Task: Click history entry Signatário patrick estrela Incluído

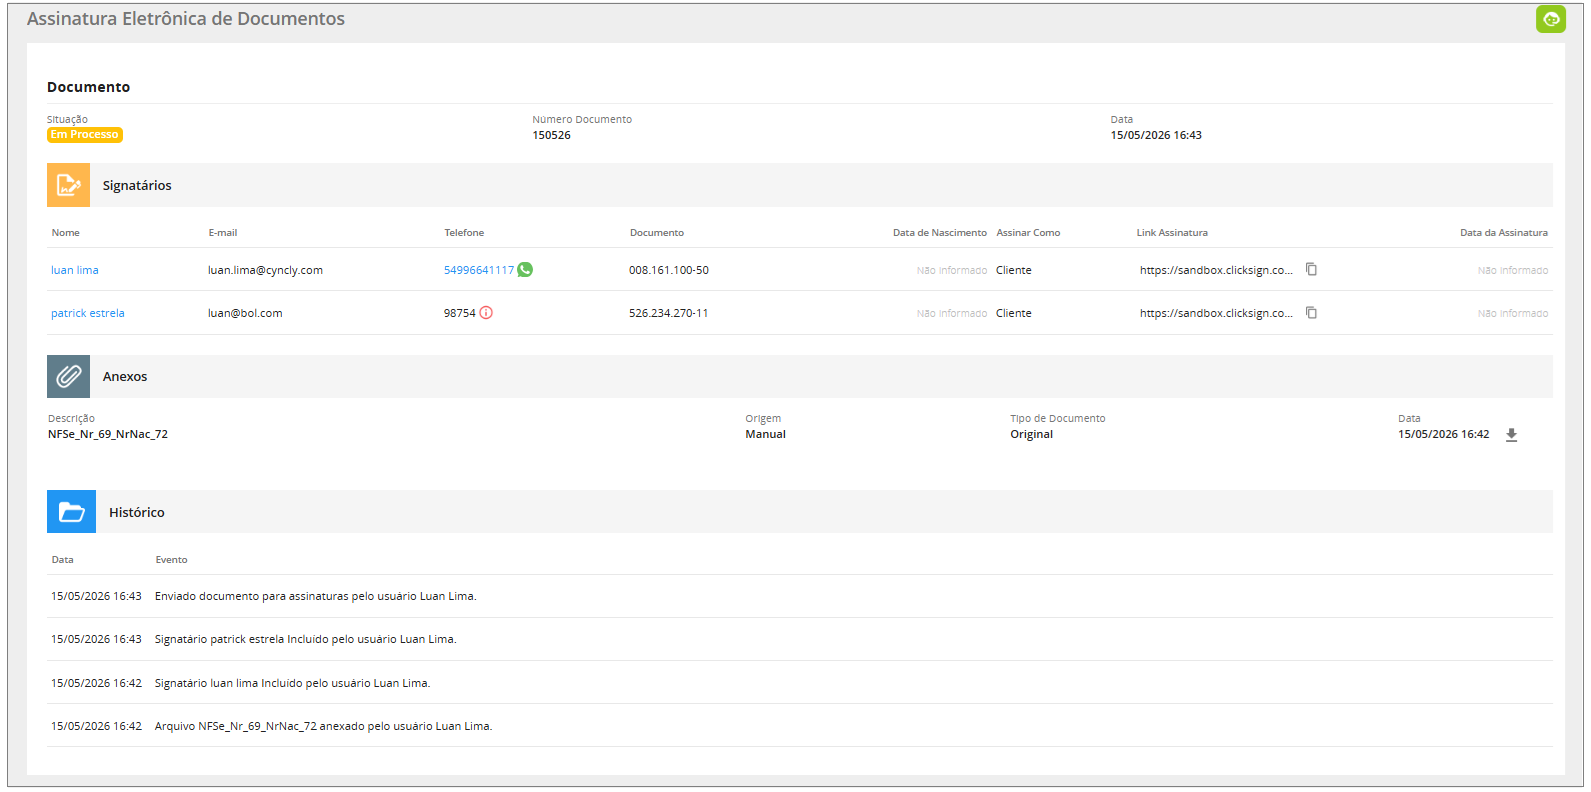Action: coord(306,639)
